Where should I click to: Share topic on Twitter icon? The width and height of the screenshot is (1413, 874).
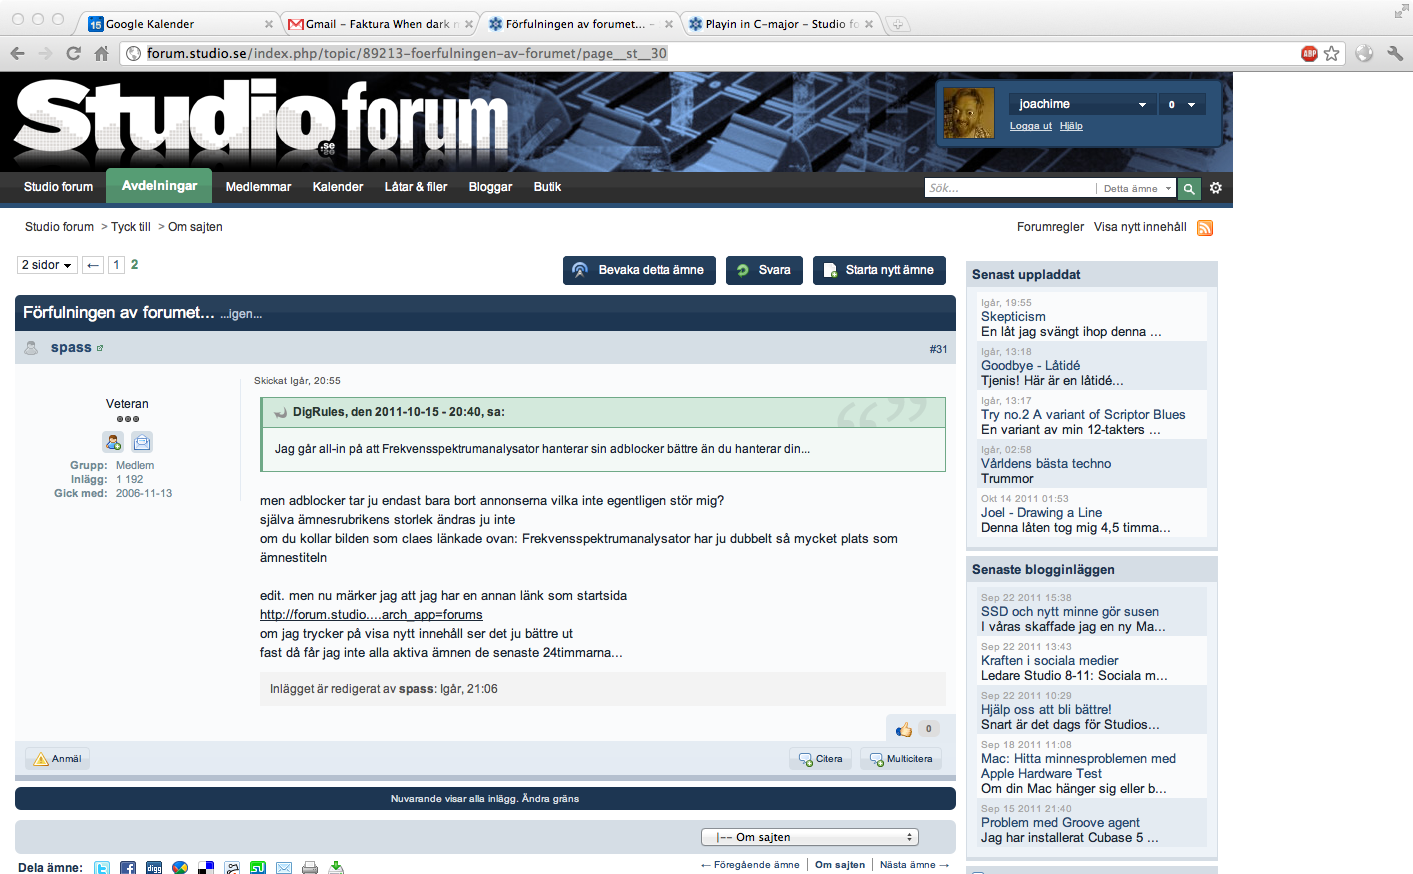pyautogui.click(x=102, y=867)
